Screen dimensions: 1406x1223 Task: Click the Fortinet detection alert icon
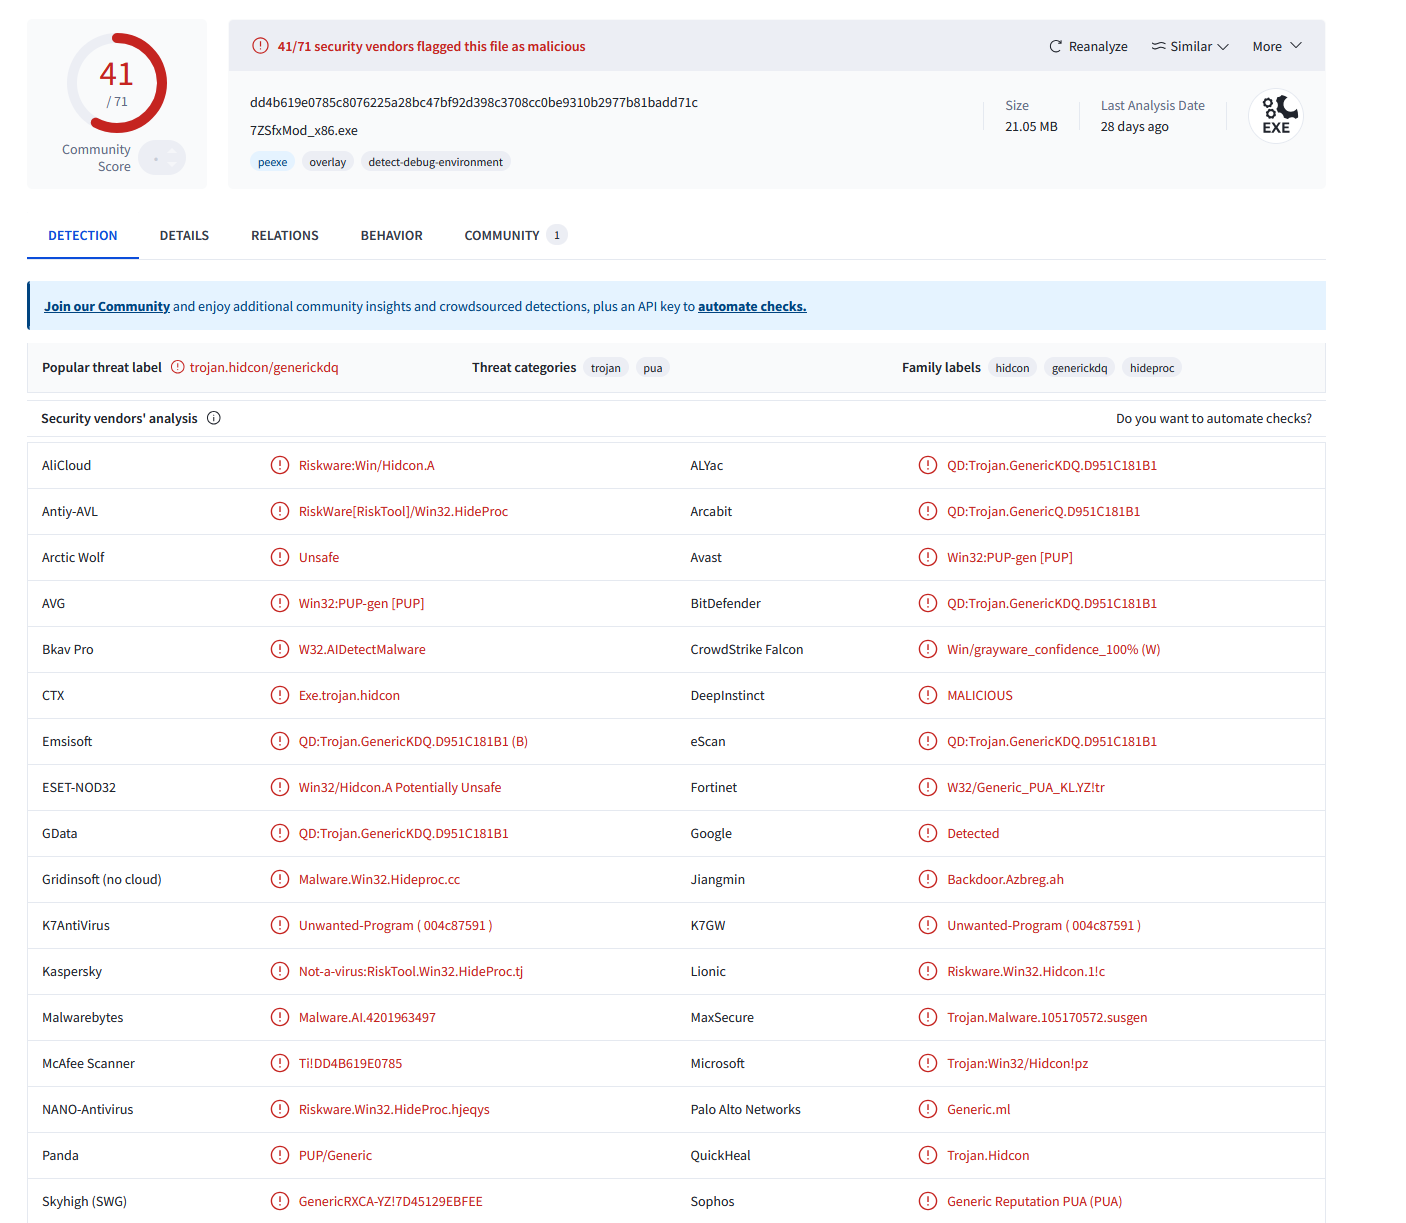point(928,787)
